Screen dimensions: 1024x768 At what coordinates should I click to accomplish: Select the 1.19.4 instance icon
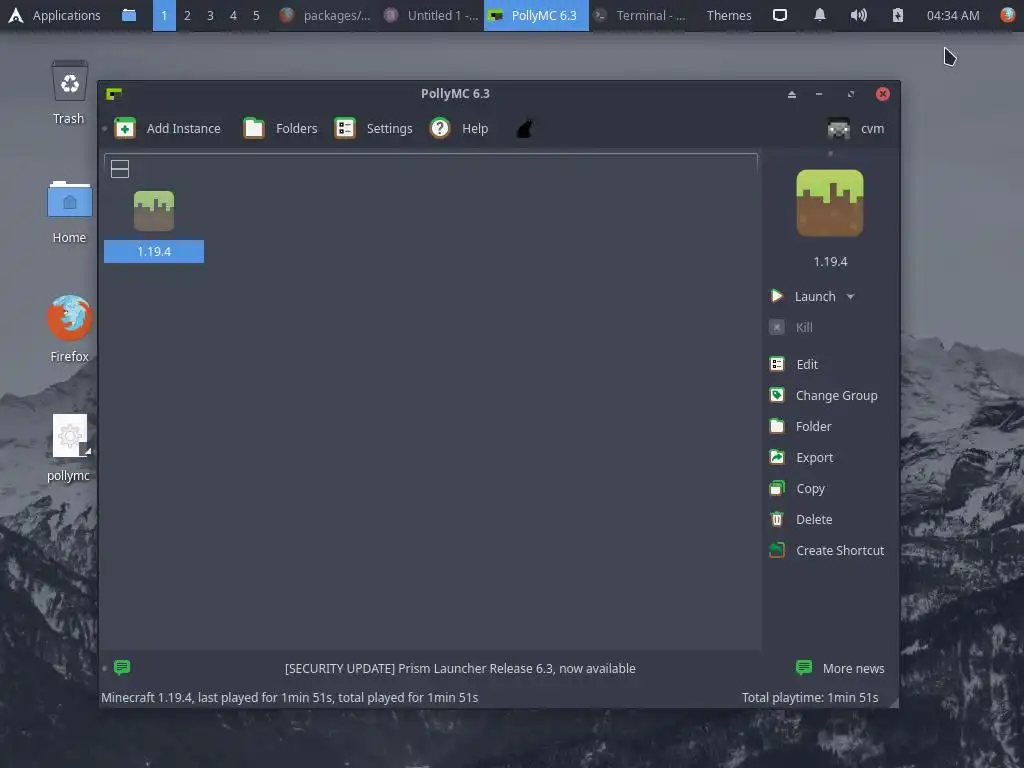click(x=154, y=210)
